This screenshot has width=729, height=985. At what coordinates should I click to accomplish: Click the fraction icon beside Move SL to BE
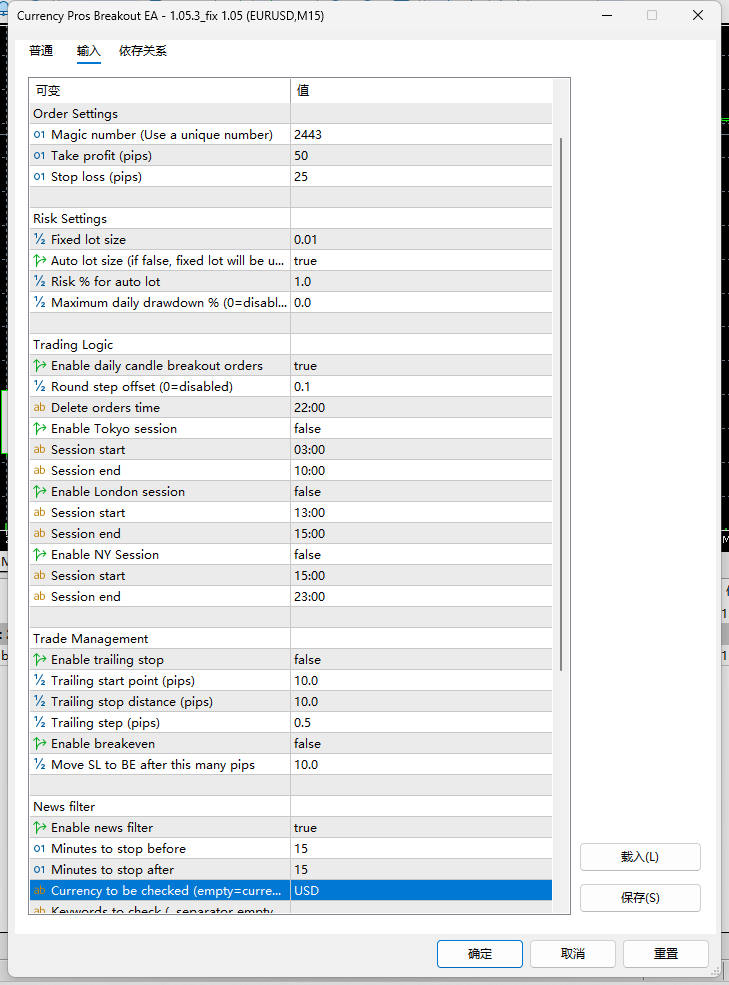[x=40, y=765]
